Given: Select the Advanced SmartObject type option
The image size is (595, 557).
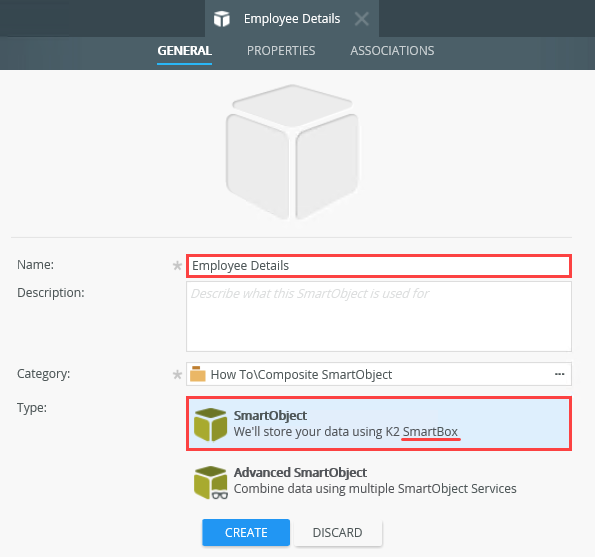Looking at the screenshot, I should click(x=379, y=481).
